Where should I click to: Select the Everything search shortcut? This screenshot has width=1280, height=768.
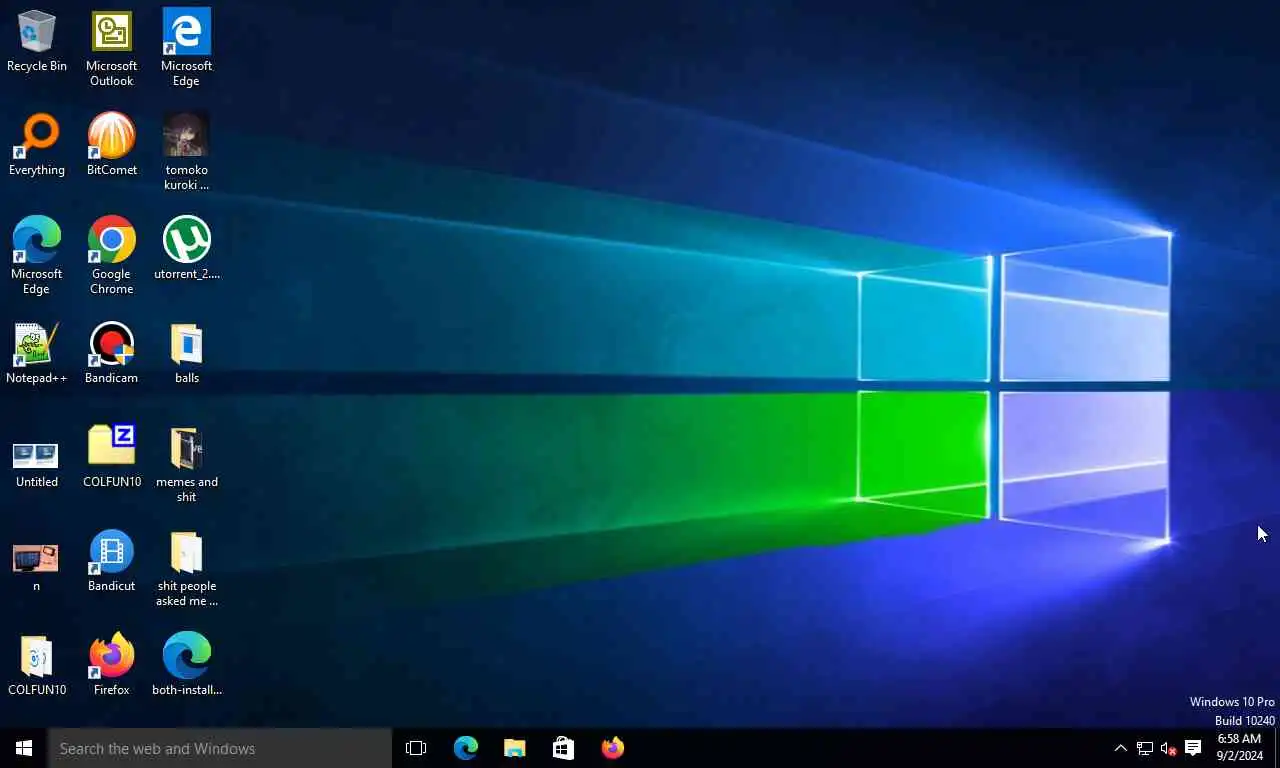37,145
